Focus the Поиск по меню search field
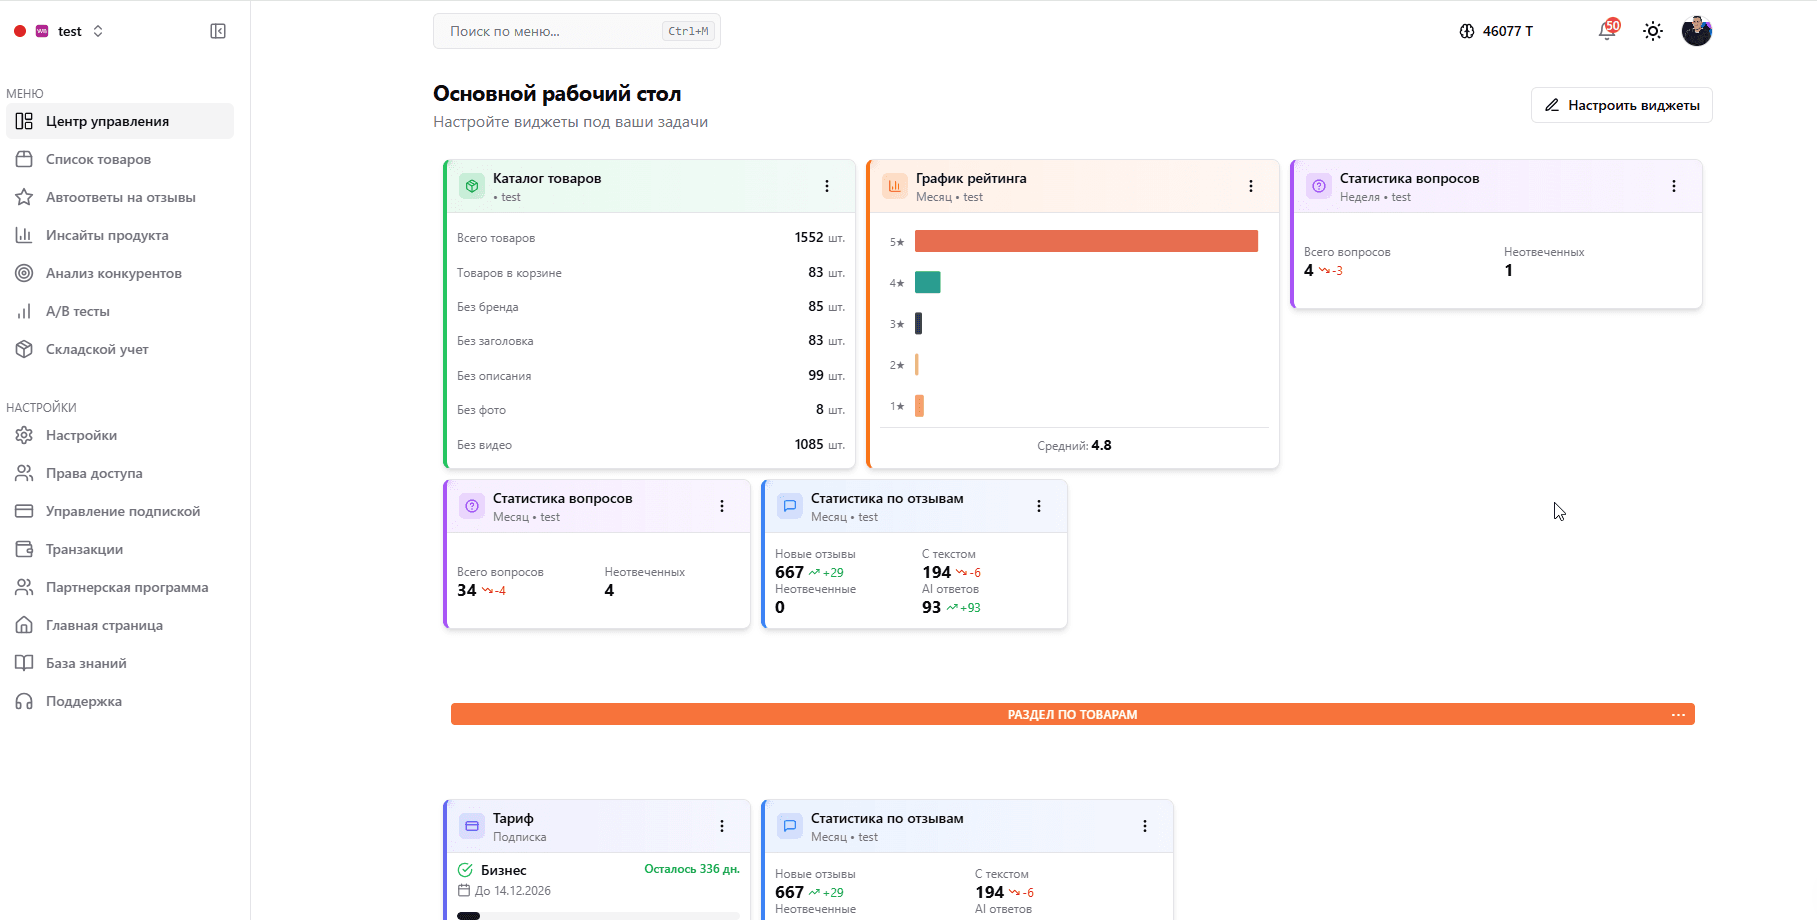Image resolution: width=1817 pixels, height=920 pixels. pyautogui.click(x=550, y=31)
